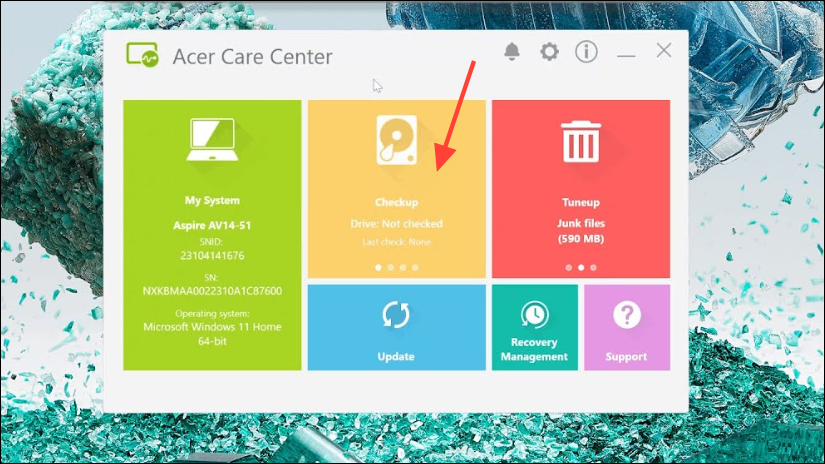
Task: Click the 'Aspire AV14-51' model name
Action: (x=212, y=225)
